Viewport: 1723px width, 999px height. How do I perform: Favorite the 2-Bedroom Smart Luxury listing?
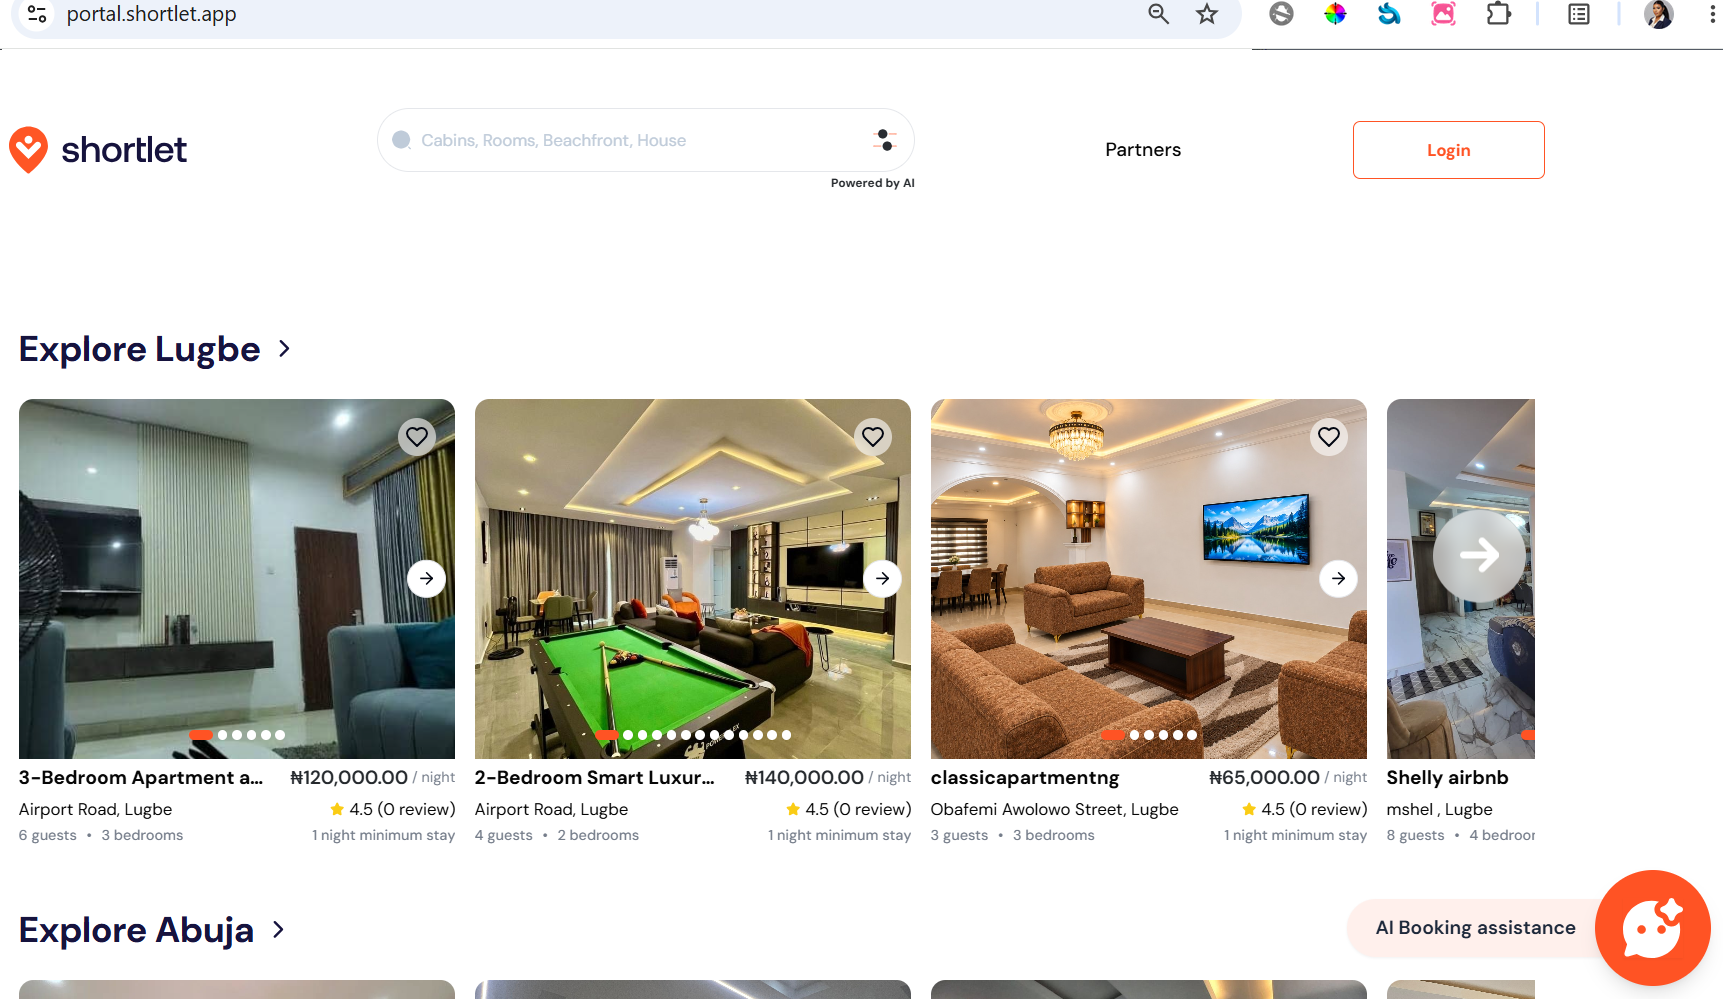pyautogui.click(x=873, y=436)
